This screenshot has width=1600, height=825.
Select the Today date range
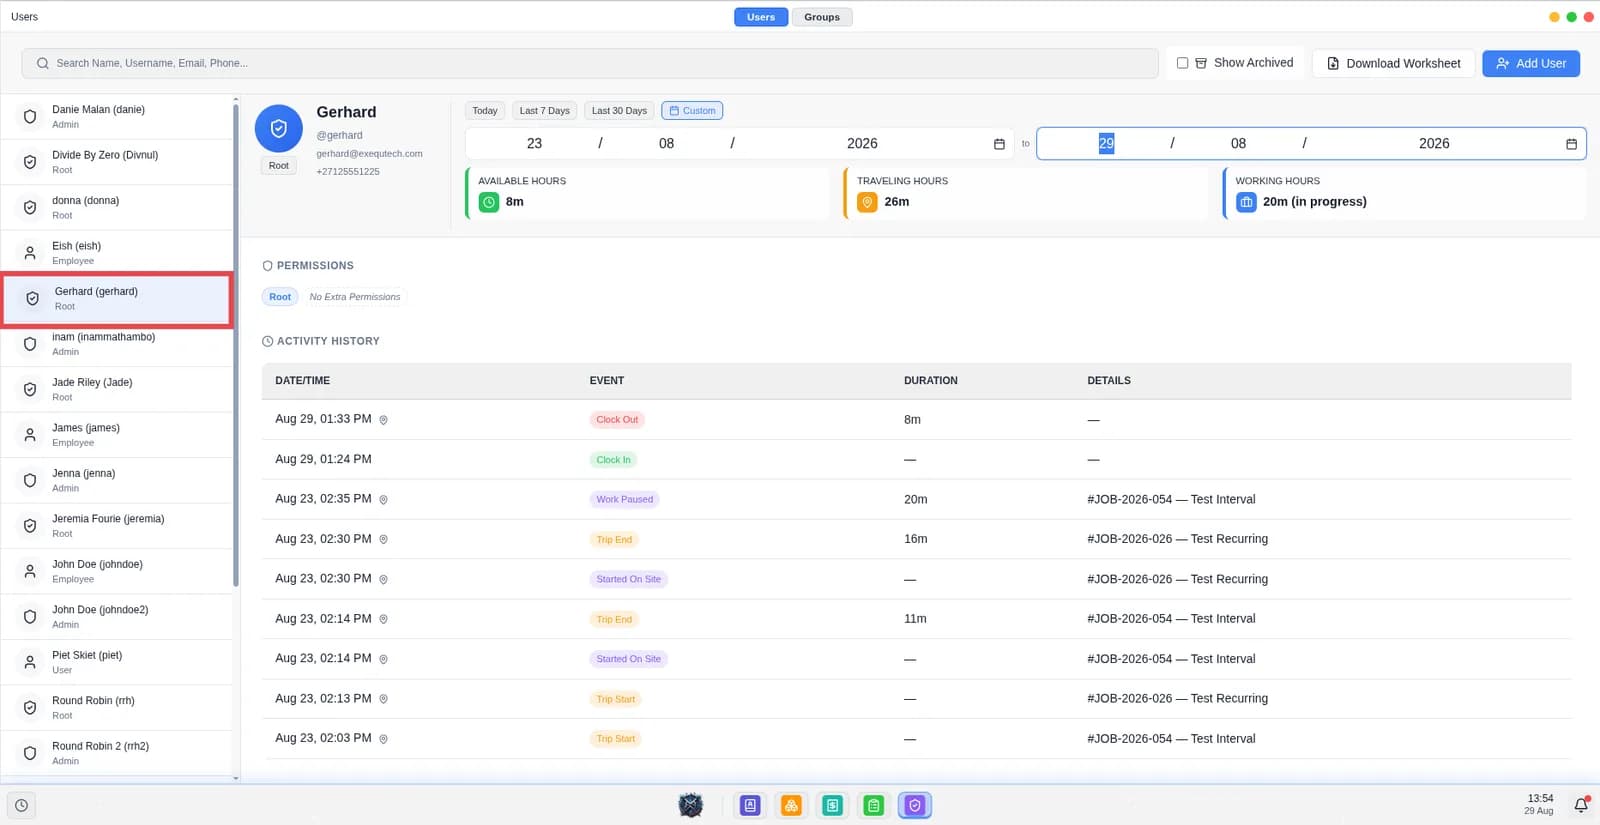485,111
